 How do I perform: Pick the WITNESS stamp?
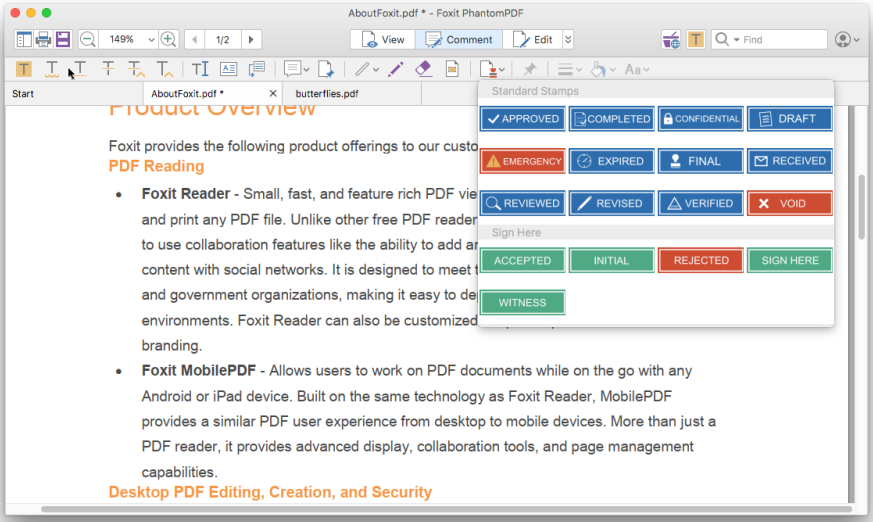click(x=523, y=303)
